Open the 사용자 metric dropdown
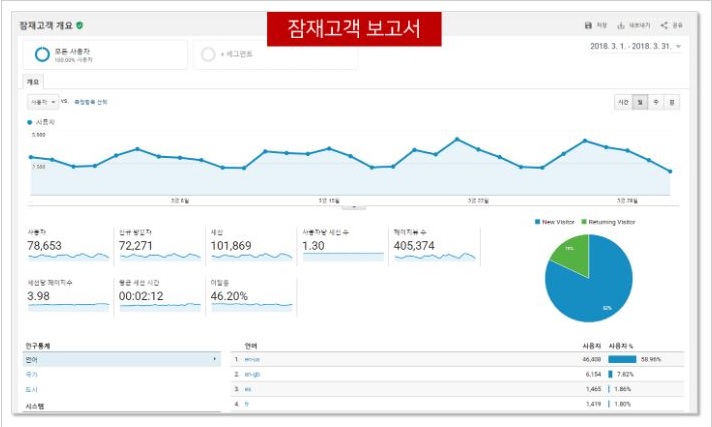 (42, 102)
